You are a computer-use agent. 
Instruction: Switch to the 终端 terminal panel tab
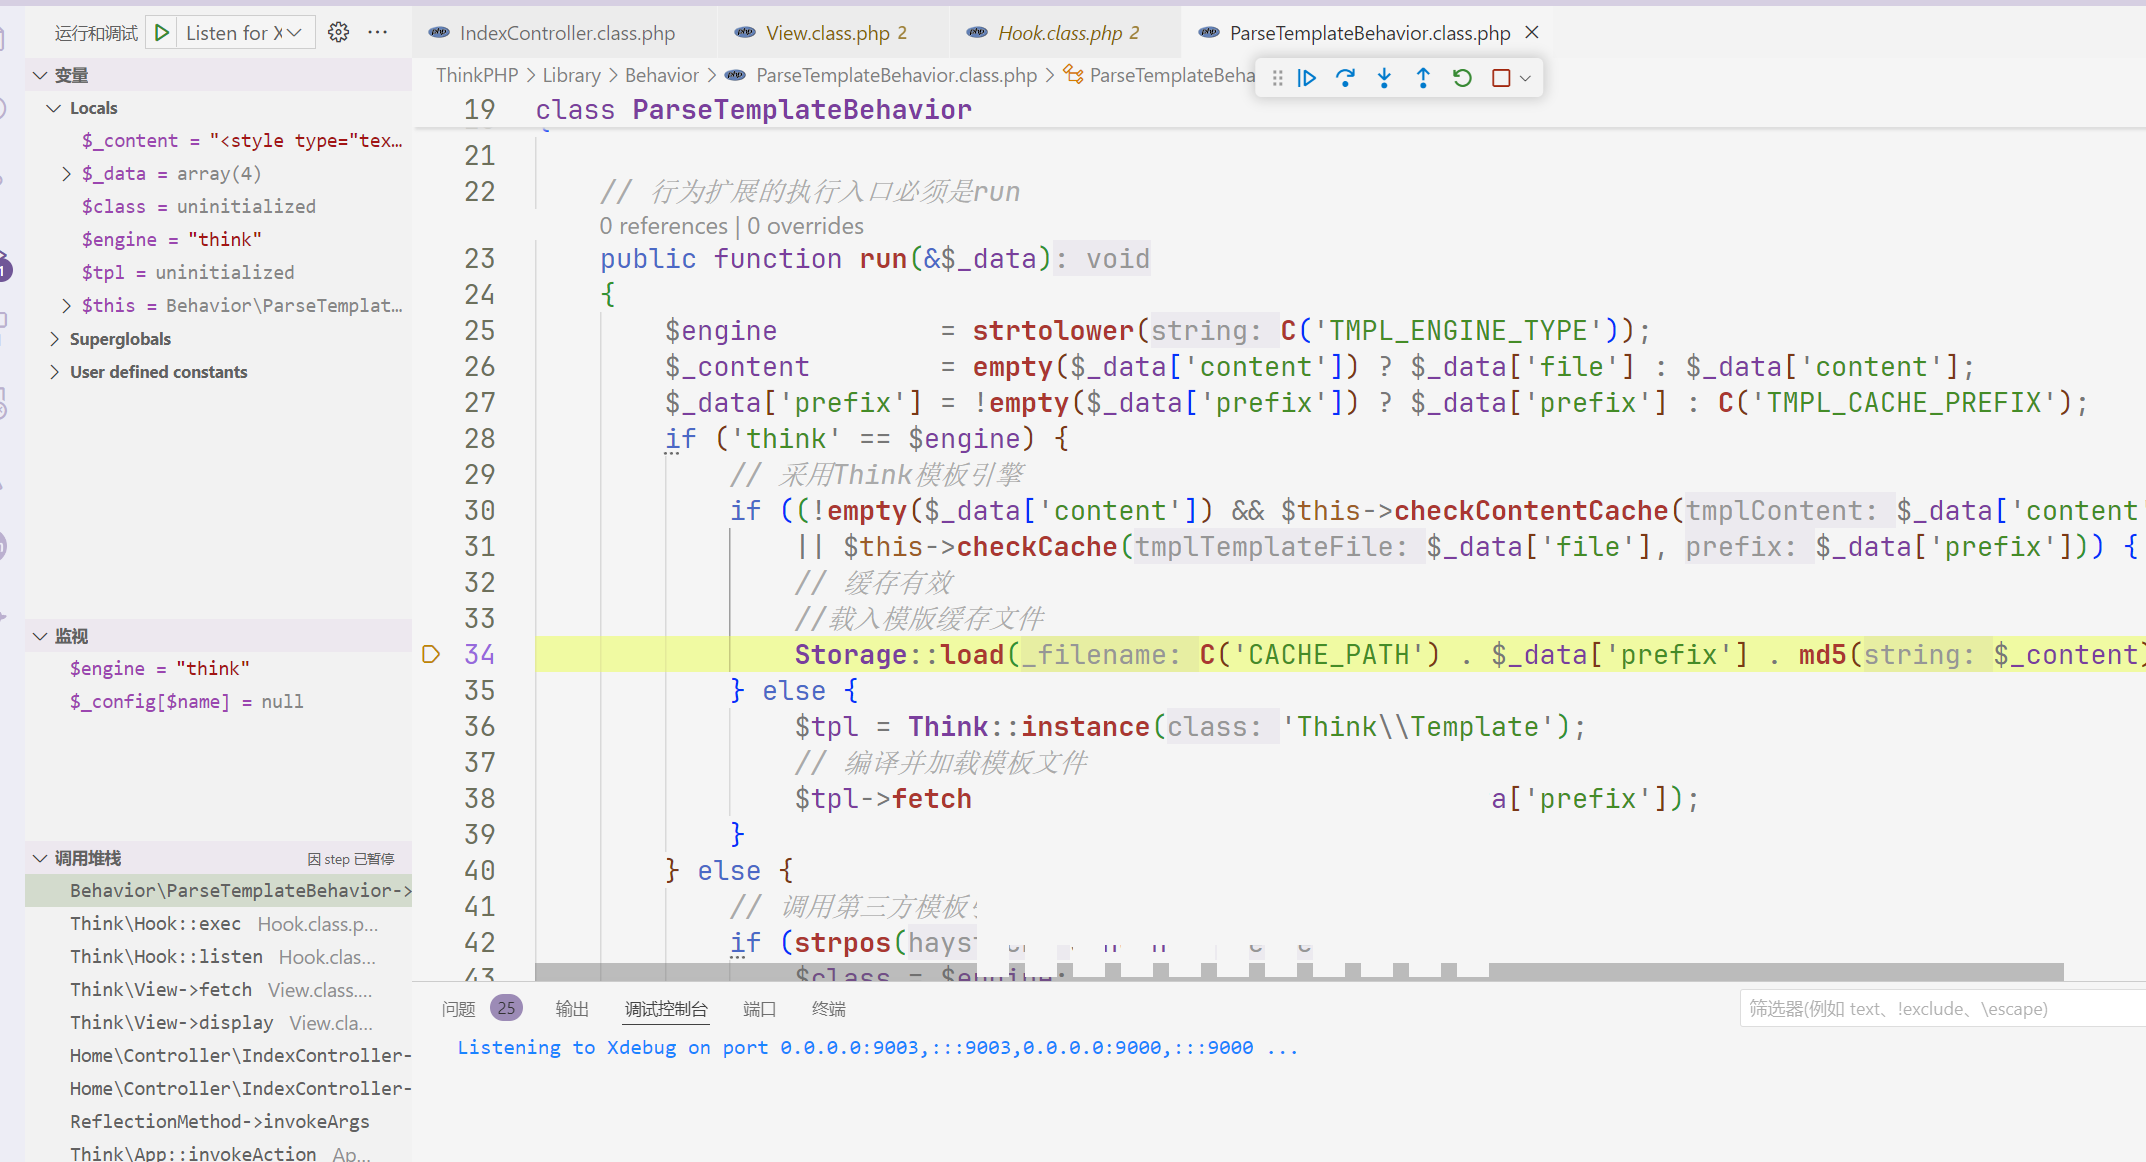[x=828, y=1009]
